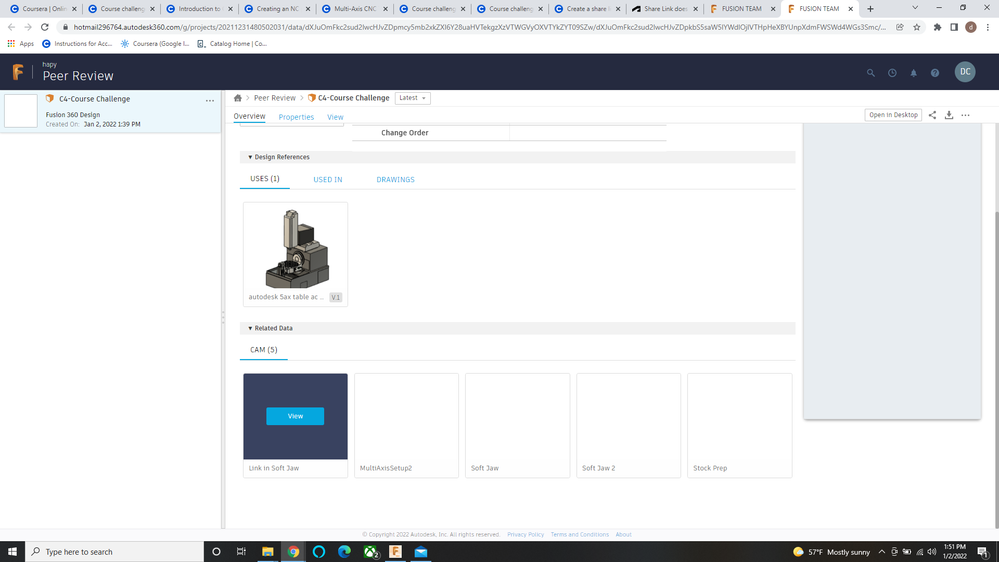Open Peer Review breadcrumb link
The image size is (999, 562).
(x=275, y=98)
